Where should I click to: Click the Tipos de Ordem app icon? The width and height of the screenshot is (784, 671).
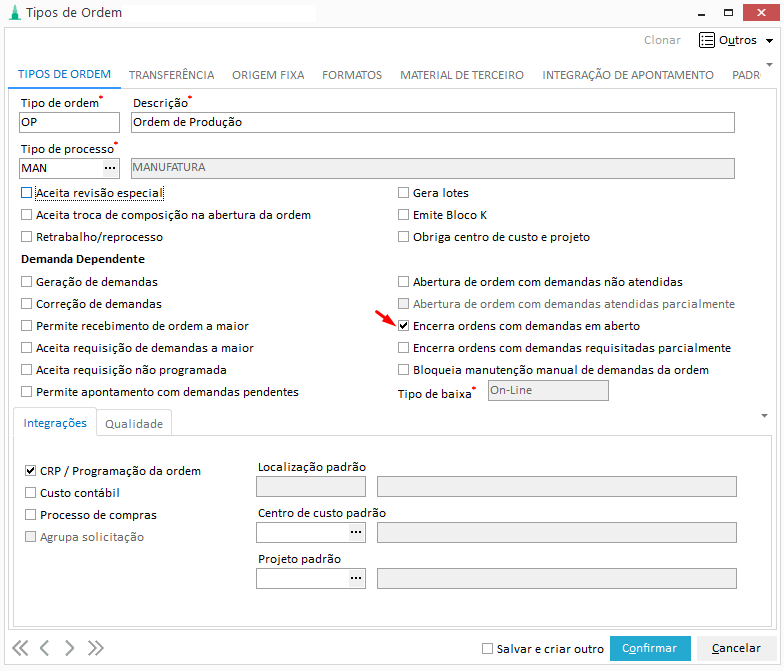coord(15,12)
